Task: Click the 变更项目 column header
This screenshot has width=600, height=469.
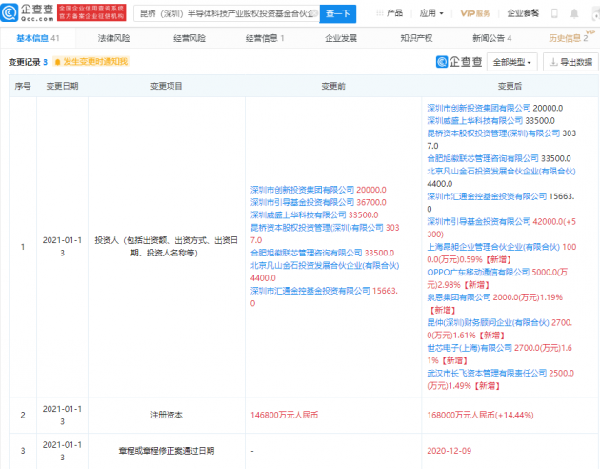Action: (x=166, y=86)
